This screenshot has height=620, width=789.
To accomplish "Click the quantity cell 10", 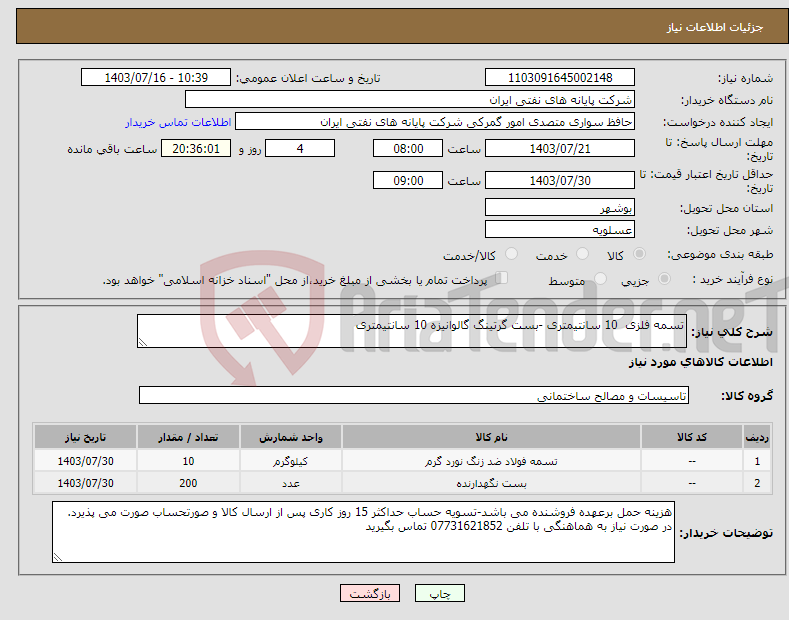I will click(x=188, y=461).
